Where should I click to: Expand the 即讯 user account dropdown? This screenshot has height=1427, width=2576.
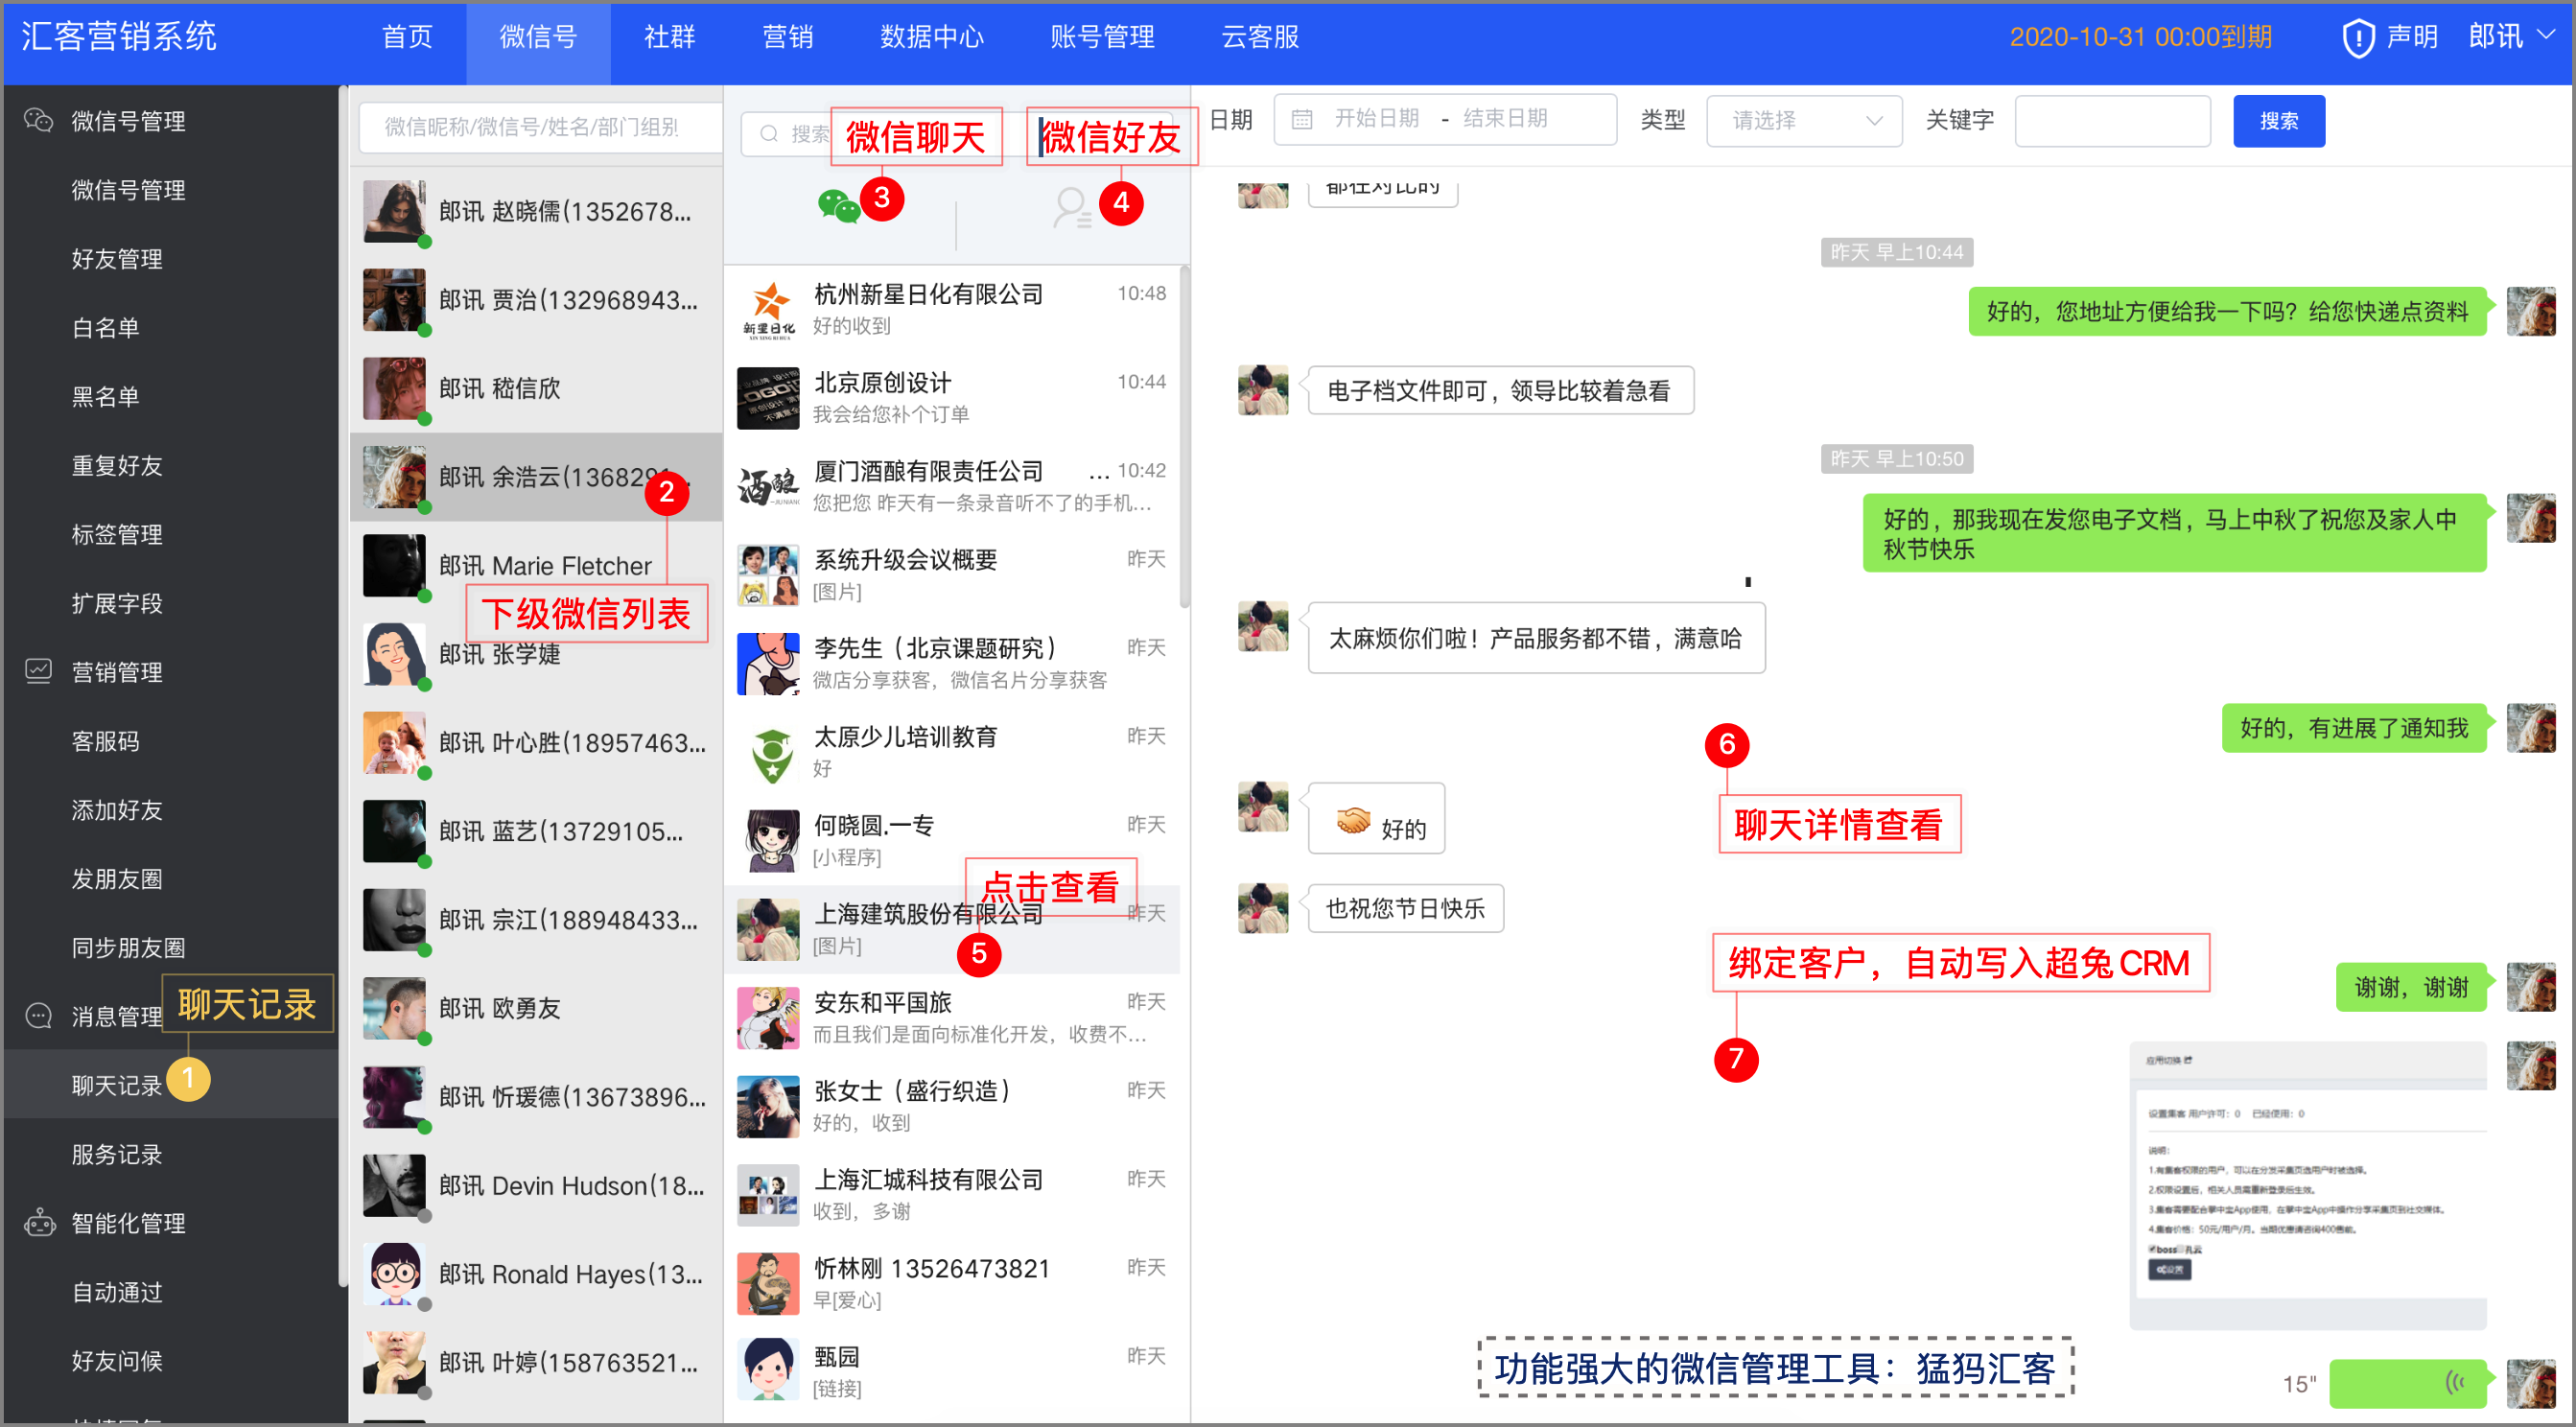pyautogui.click(x=2510, y=37)
